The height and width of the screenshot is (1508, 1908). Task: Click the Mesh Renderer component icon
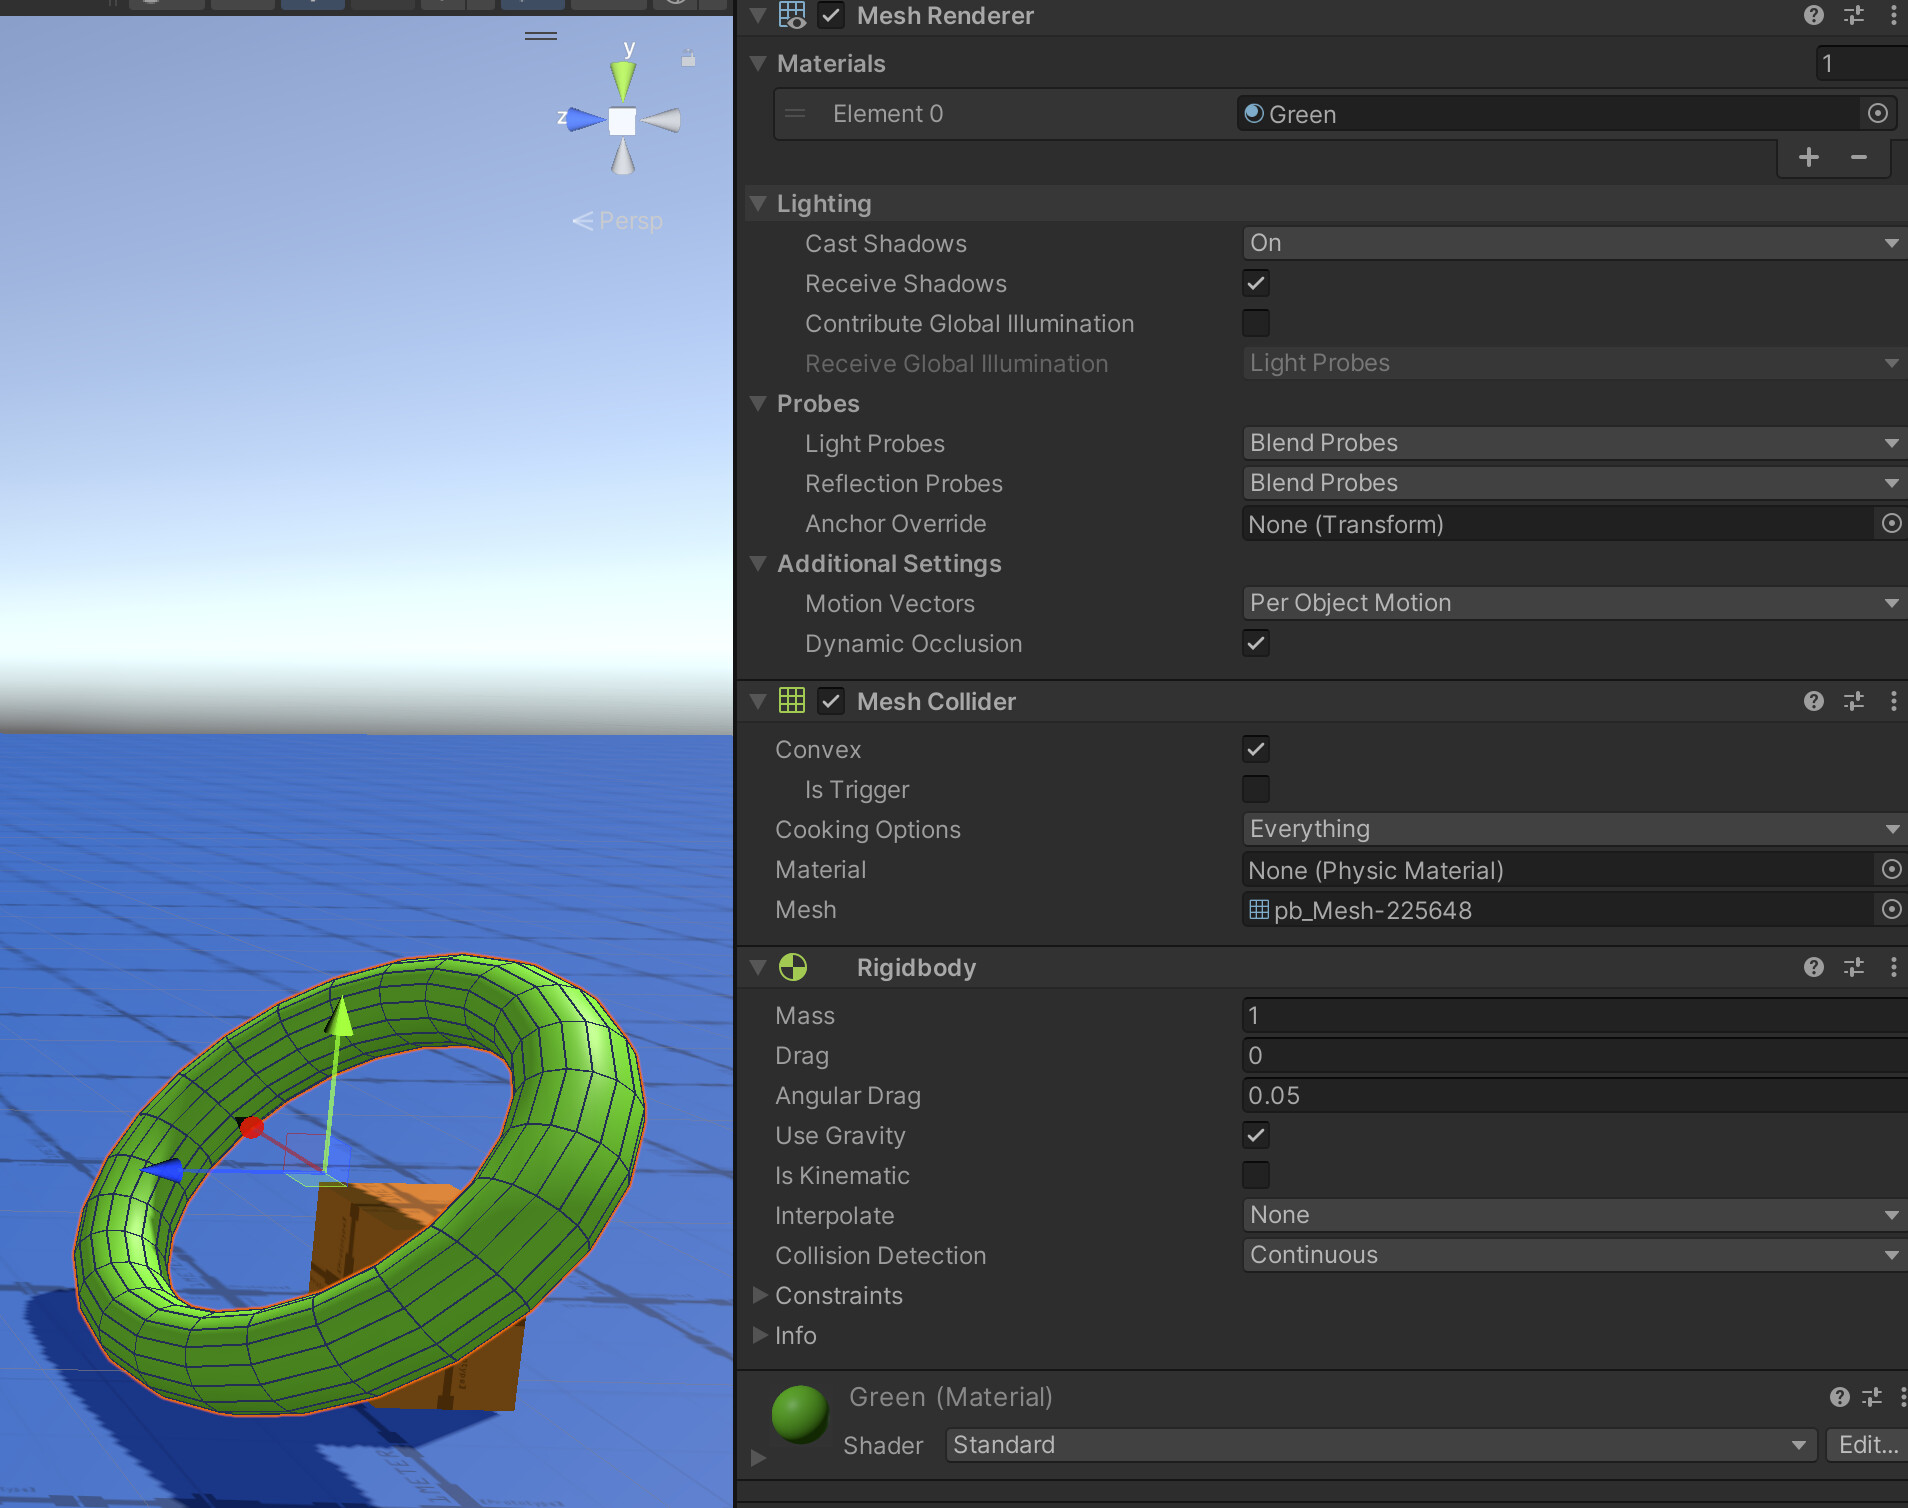point(792,15)
